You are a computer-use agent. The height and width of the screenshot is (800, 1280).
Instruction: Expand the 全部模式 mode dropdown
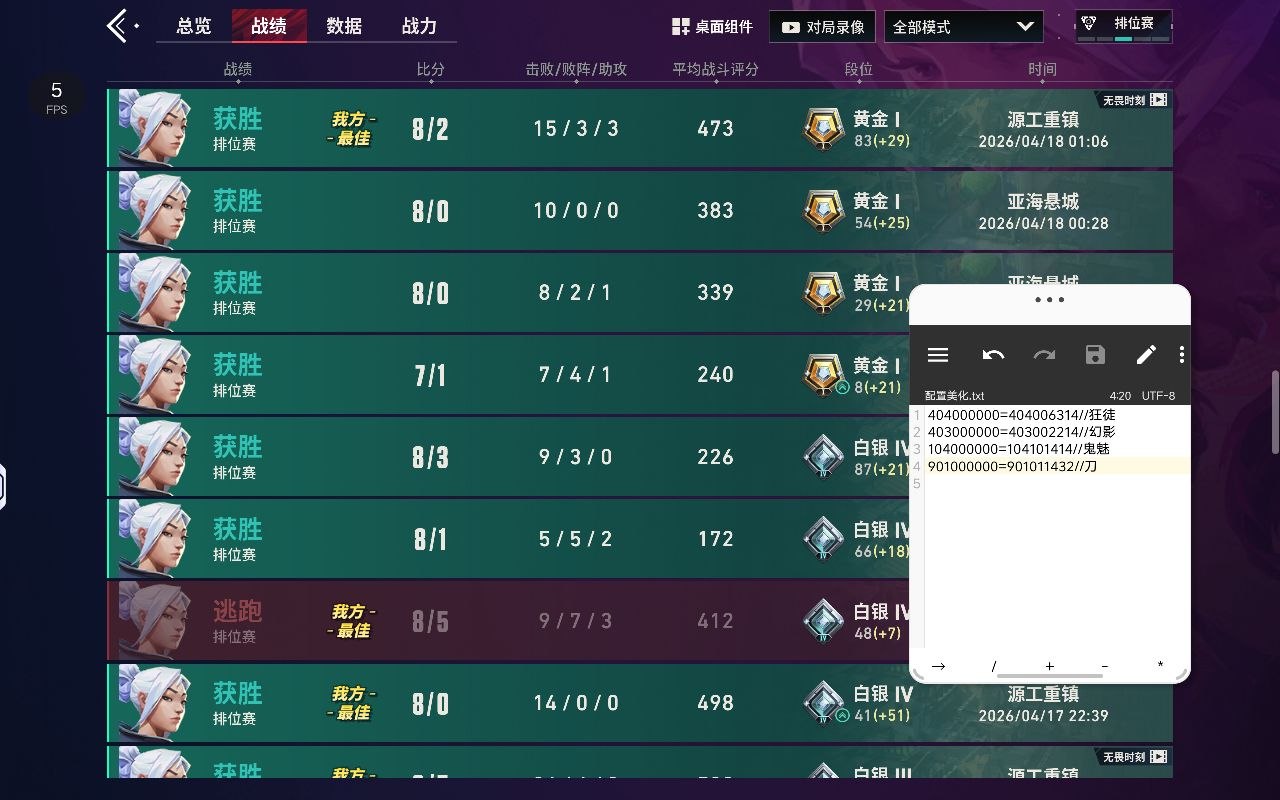coord(963,27)
